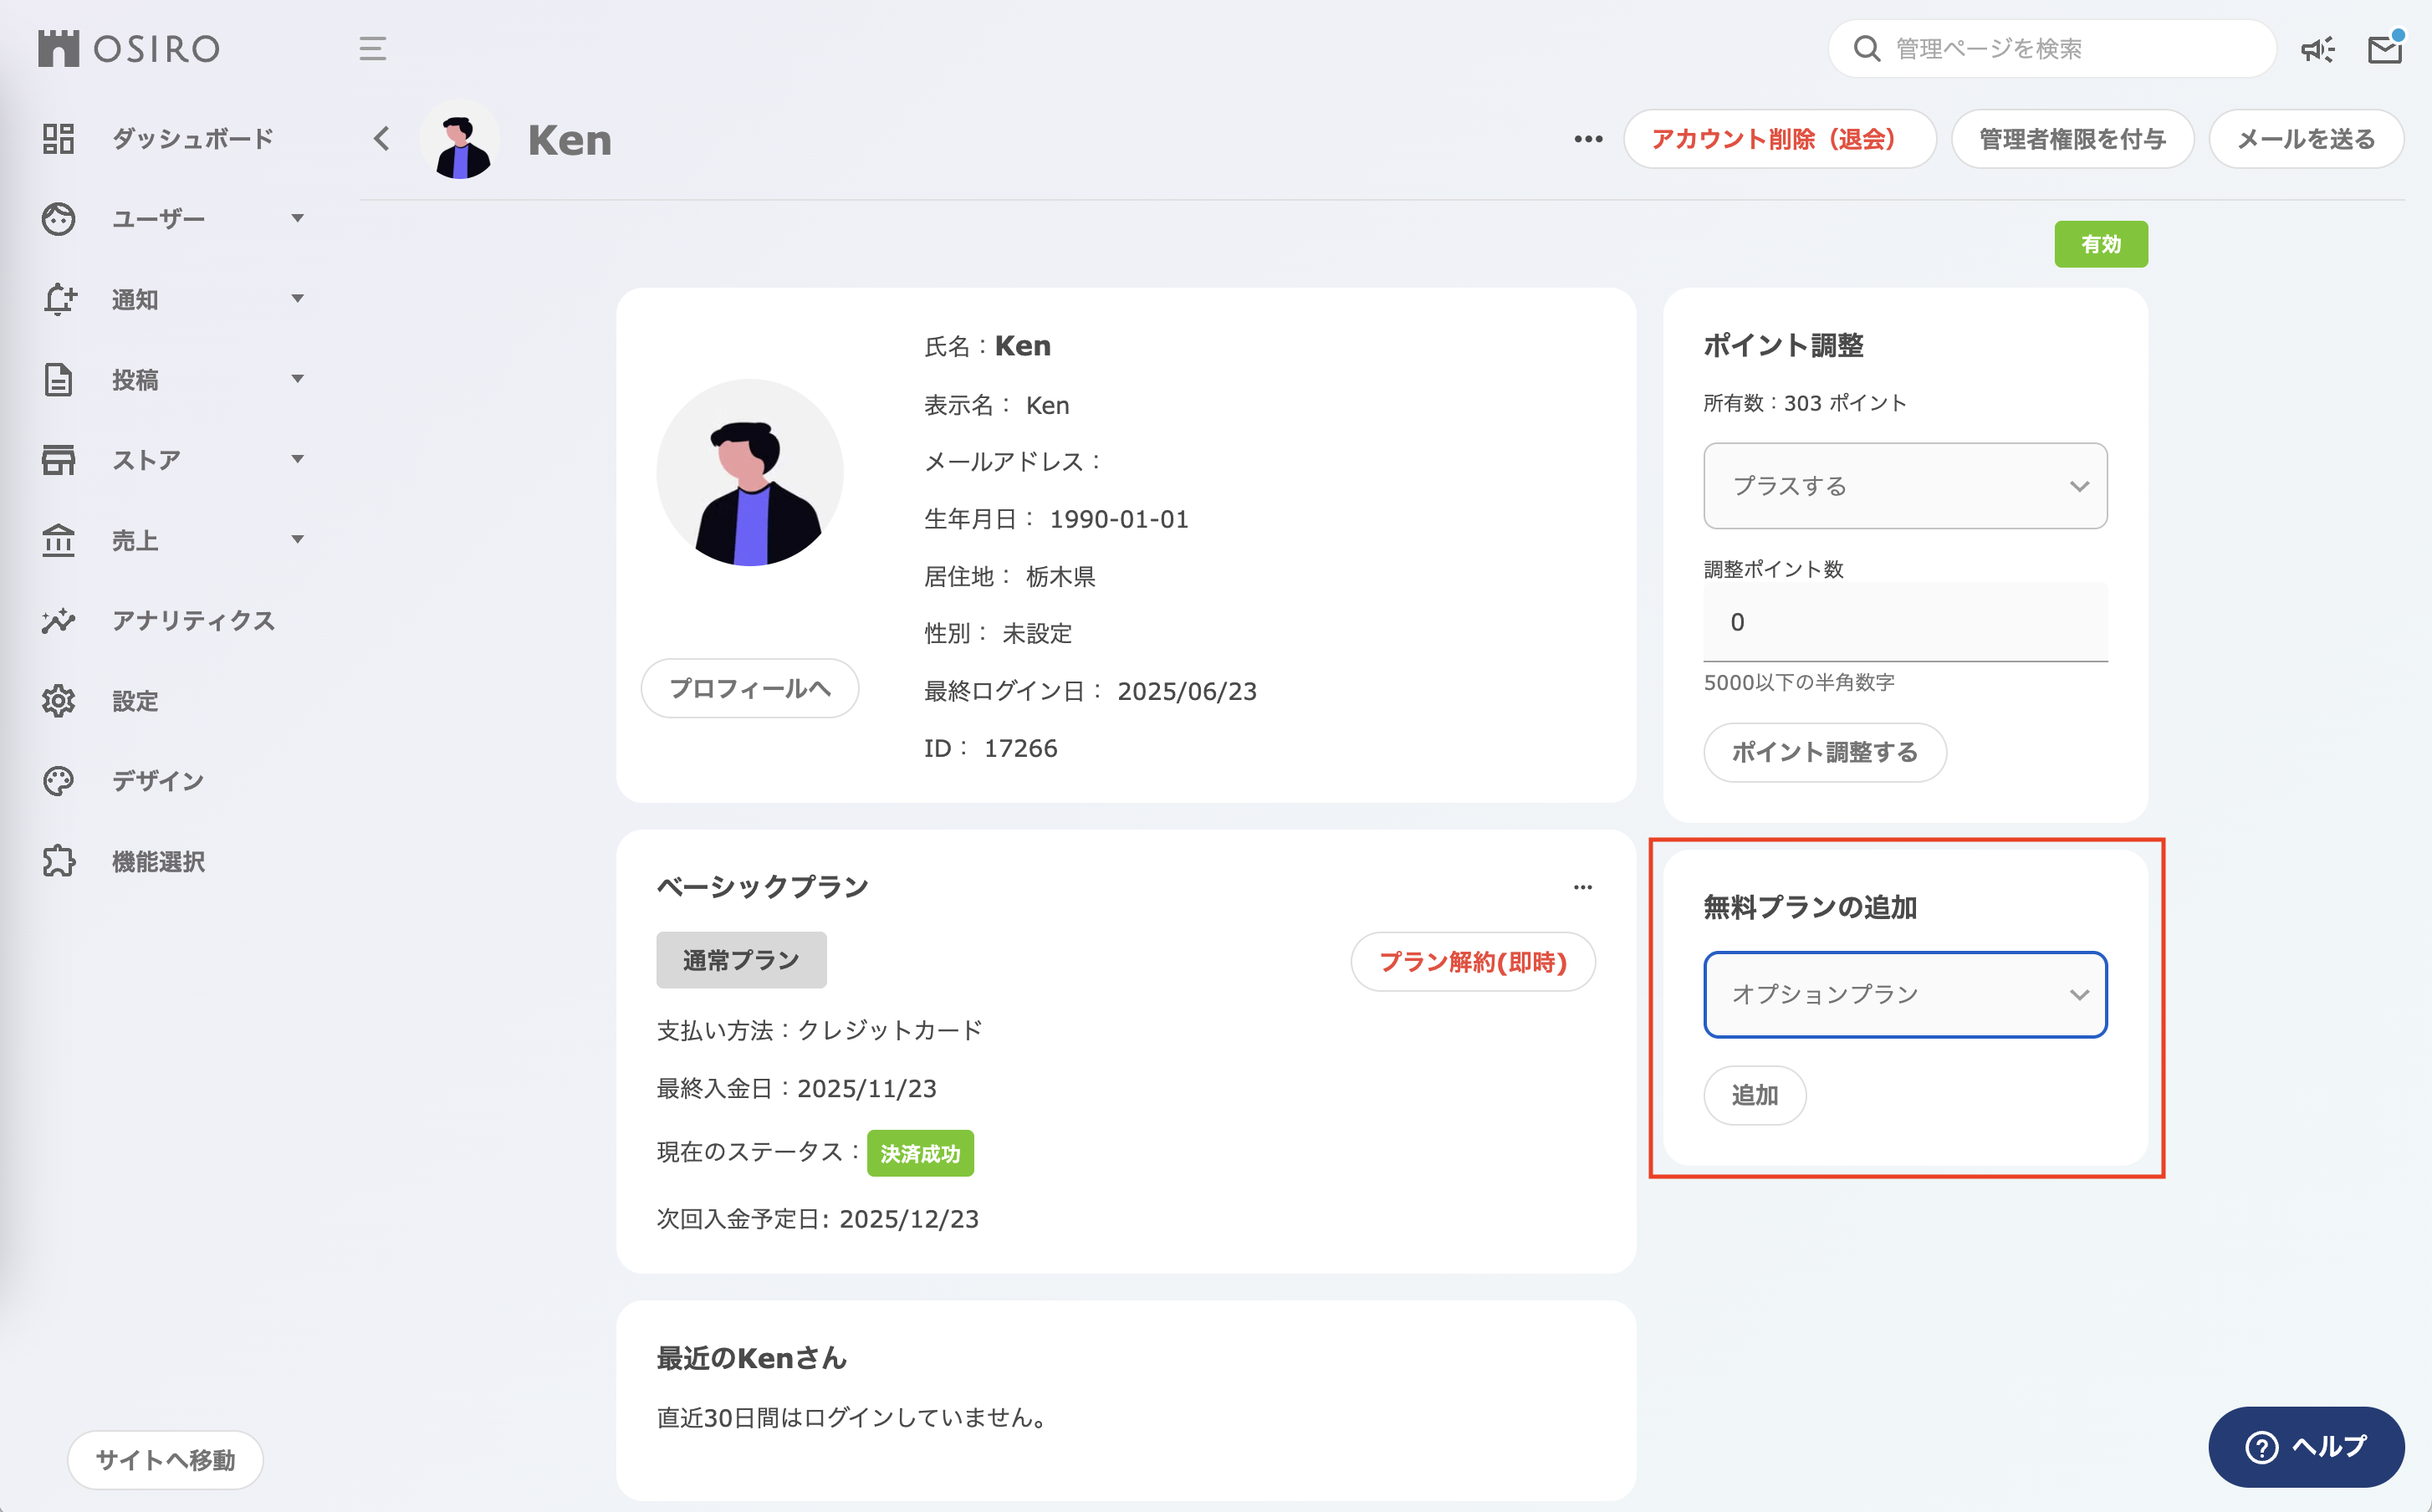The image size is (2432, 1512).
Task: Open the mail inbox icon
Action: tap(2384, 49)
